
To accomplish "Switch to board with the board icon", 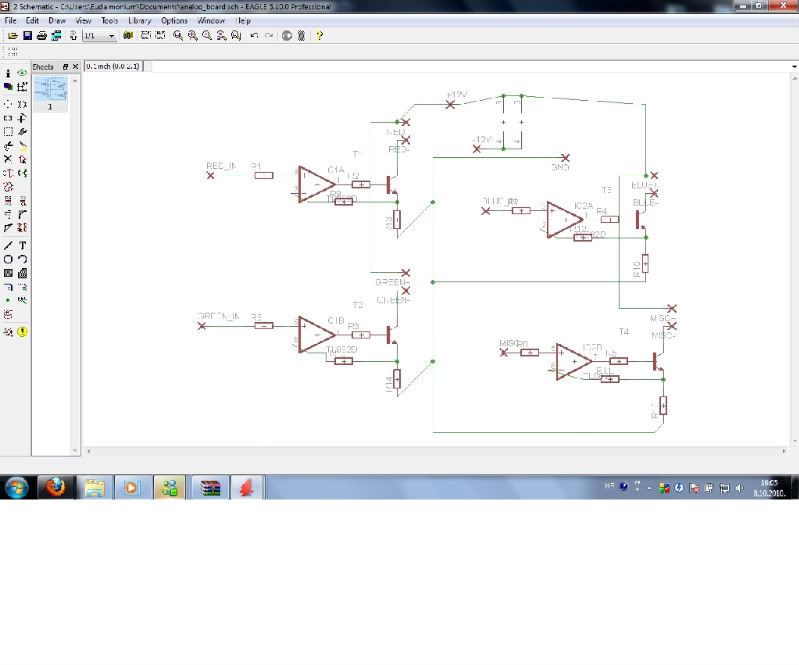I will tap(73, 36).
